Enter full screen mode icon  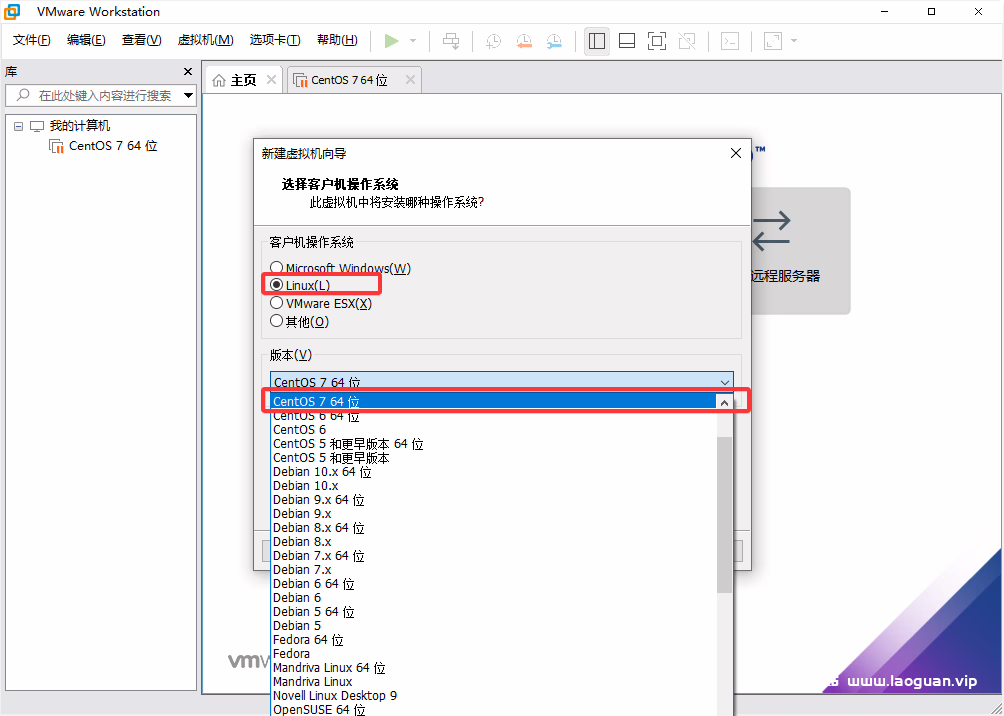click(x=657, y=41)
